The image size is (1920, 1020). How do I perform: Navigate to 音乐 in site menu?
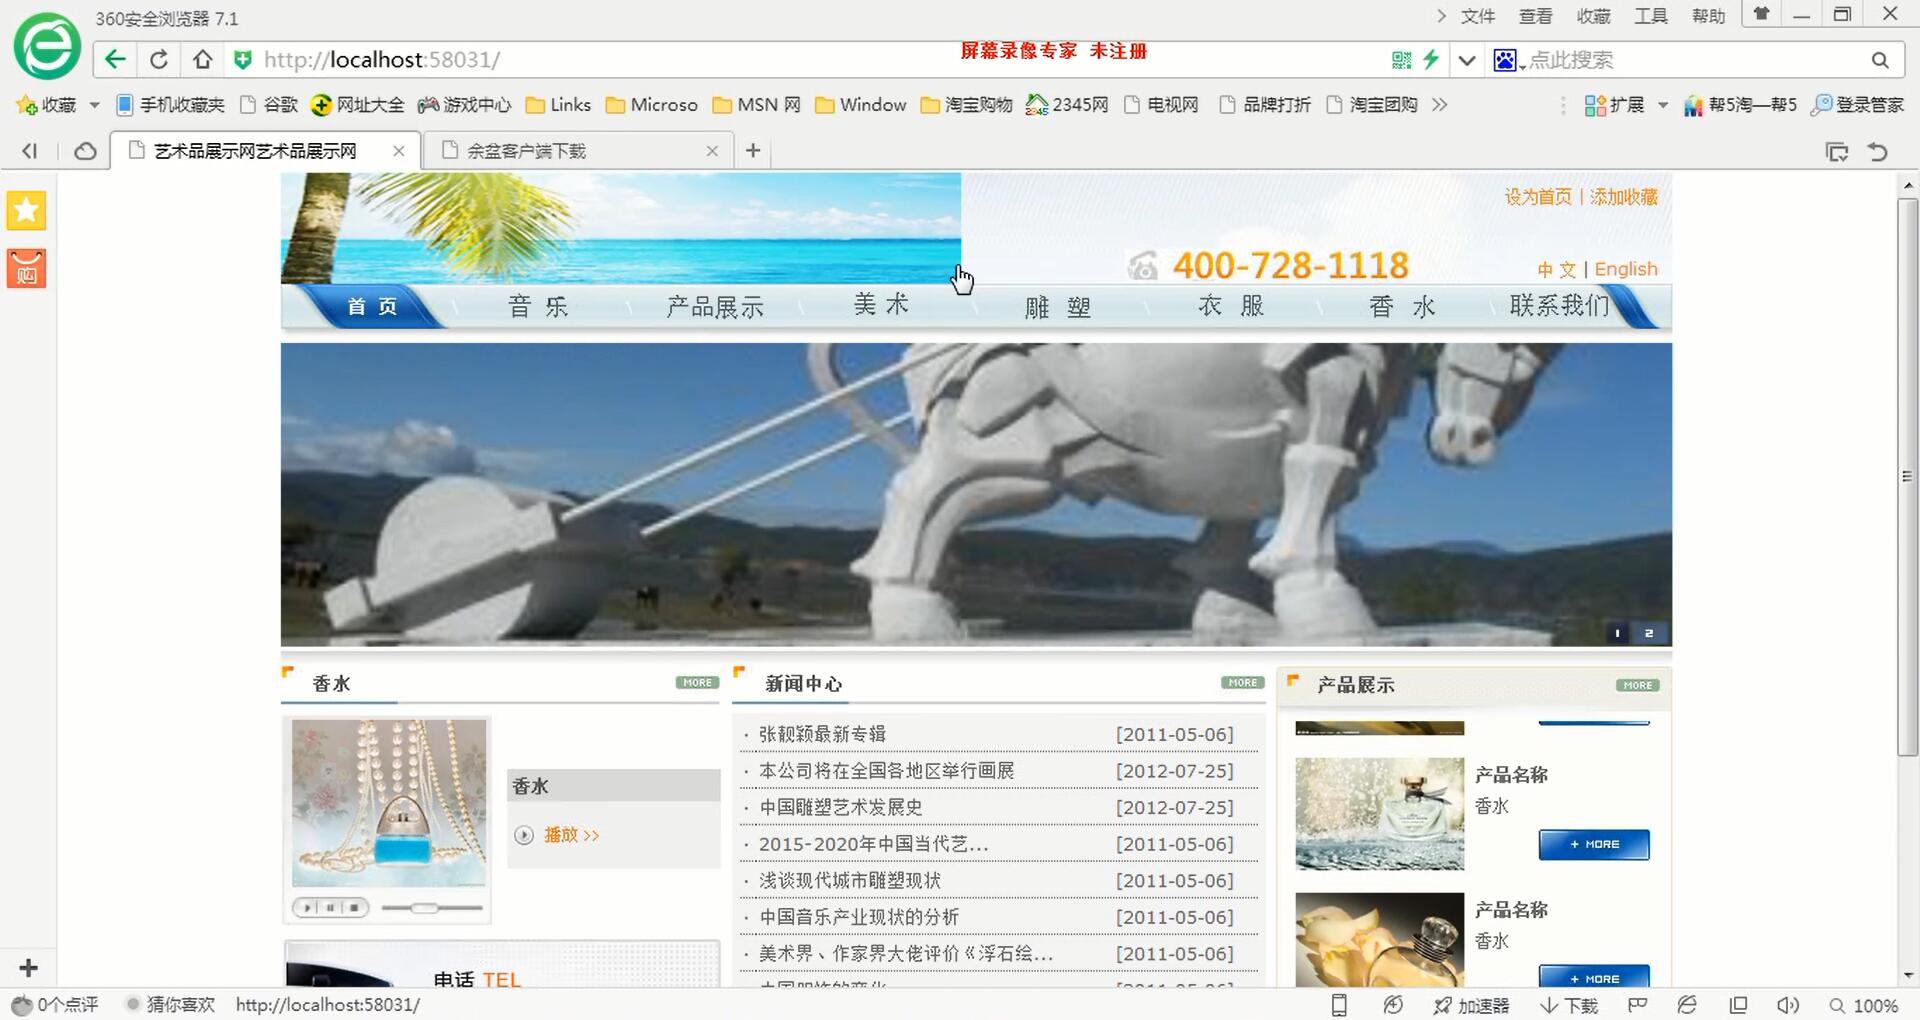(x=538, y=306)
